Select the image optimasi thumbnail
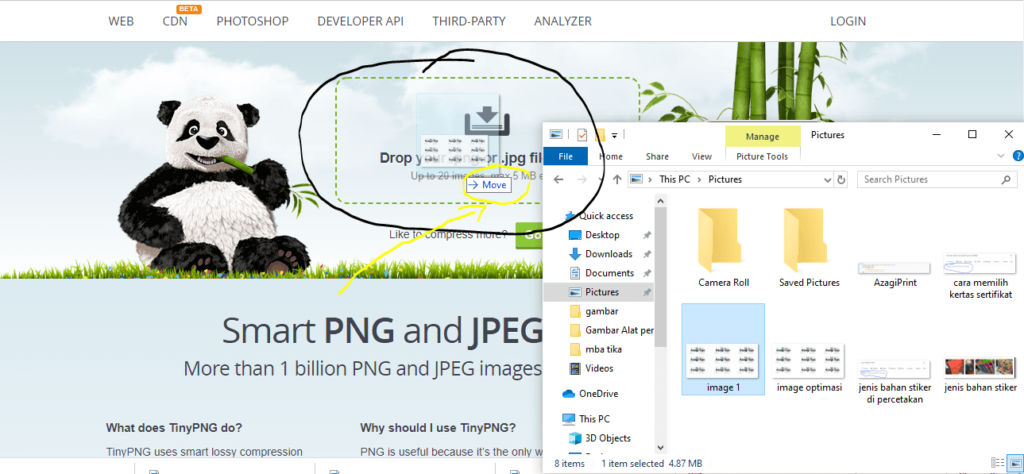This screenshot has height=474, width=1024. pyautogui.click(x=809, y=369)
